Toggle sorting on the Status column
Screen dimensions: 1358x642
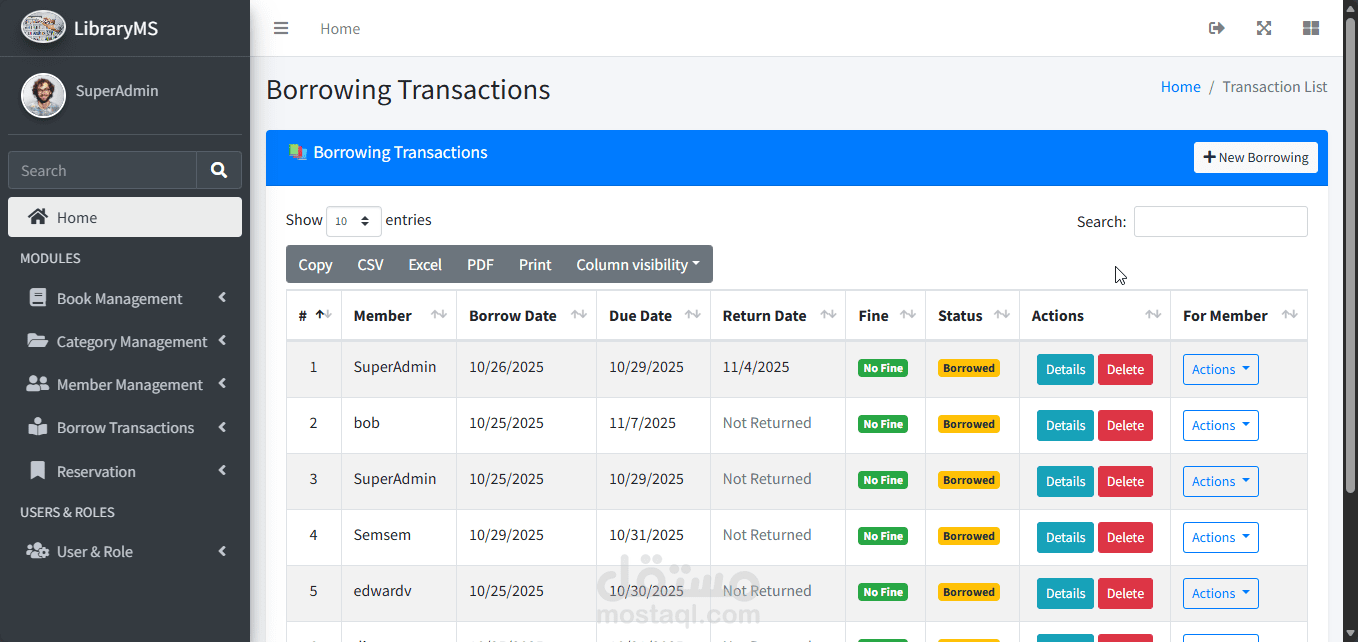(1002, 315)
